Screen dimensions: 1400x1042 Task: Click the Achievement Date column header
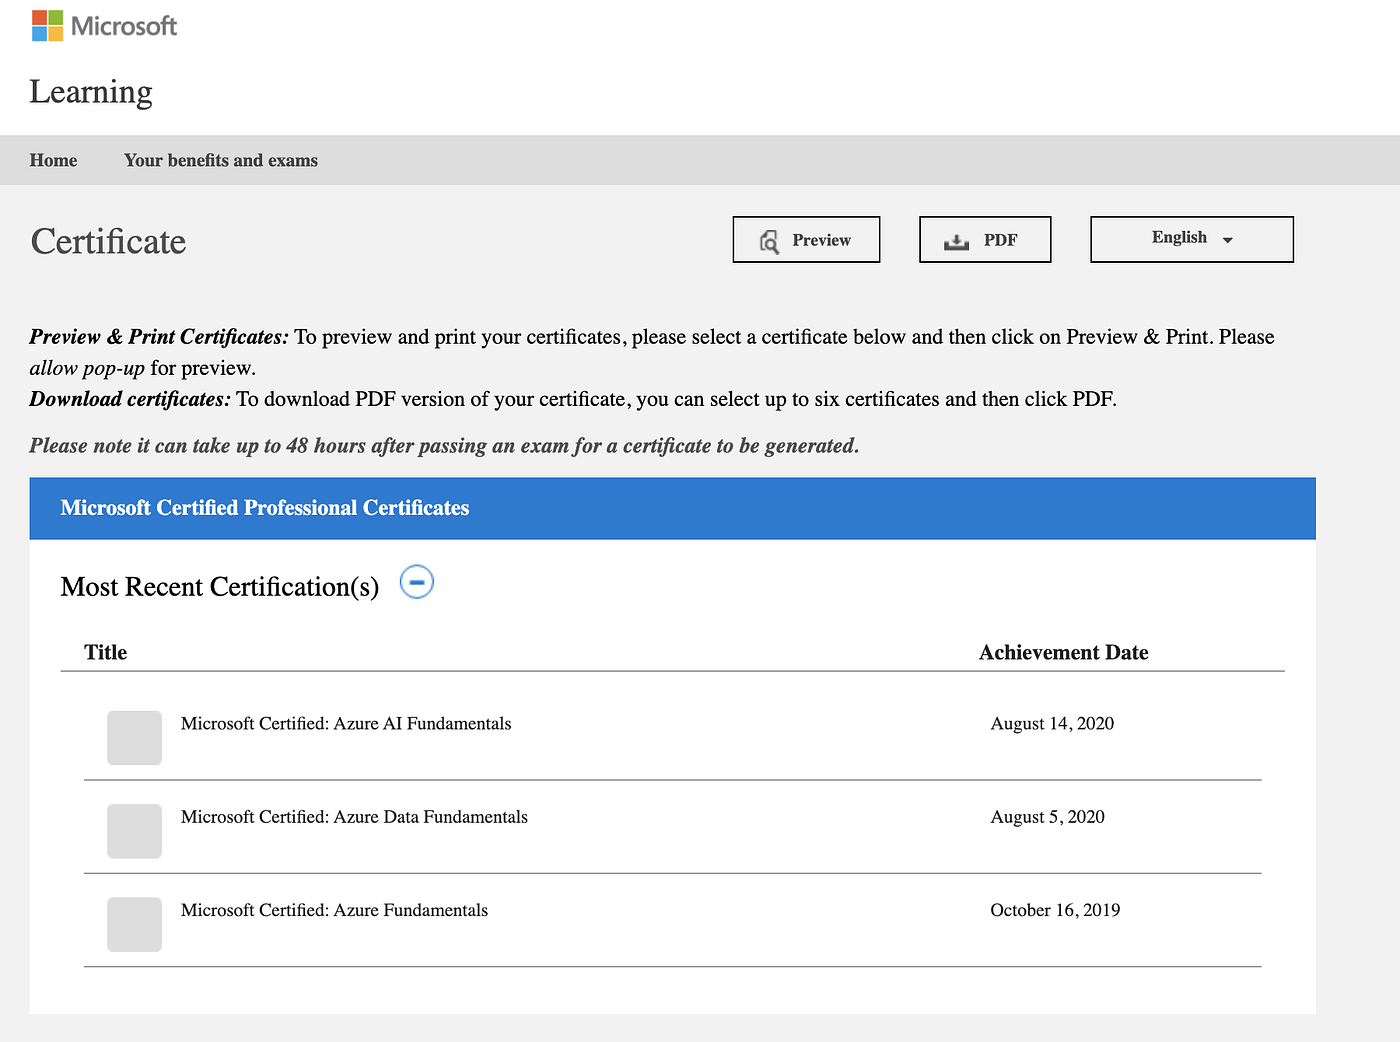click(1063, 652)
